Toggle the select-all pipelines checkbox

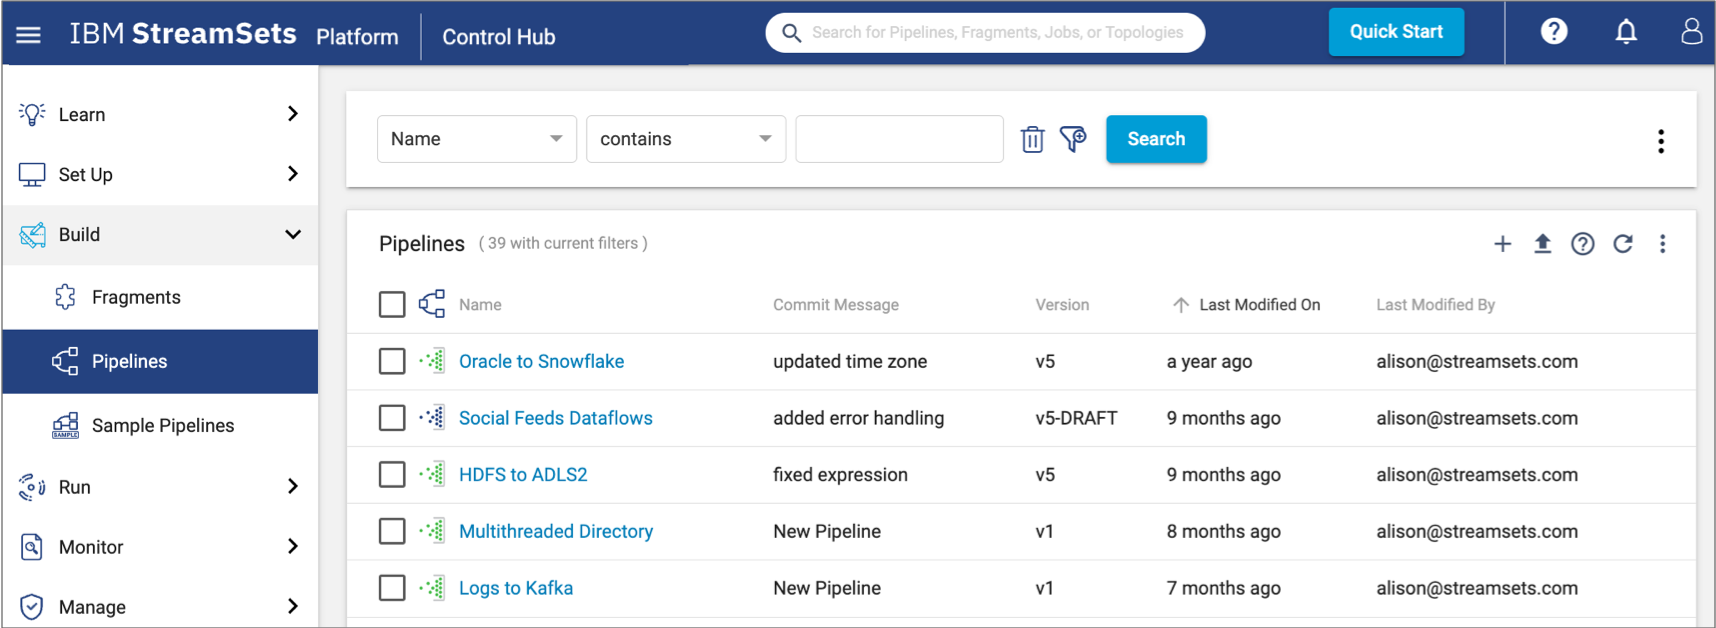(x=392, y=304)
